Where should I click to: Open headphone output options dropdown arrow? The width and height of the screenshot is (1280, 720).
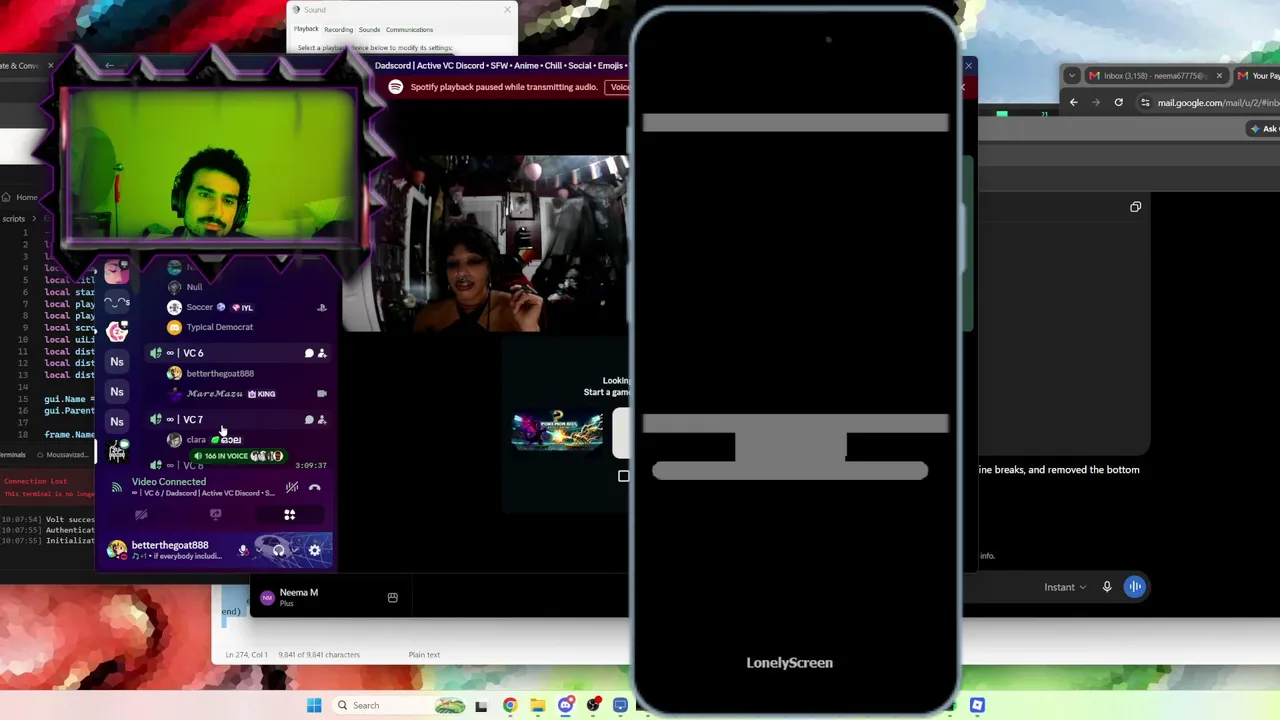tap(294, 549)
